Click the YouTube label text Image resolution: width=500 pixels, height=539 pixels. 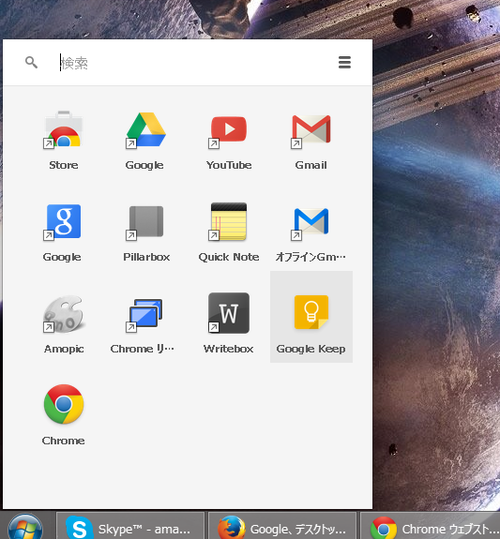(229, 165)
